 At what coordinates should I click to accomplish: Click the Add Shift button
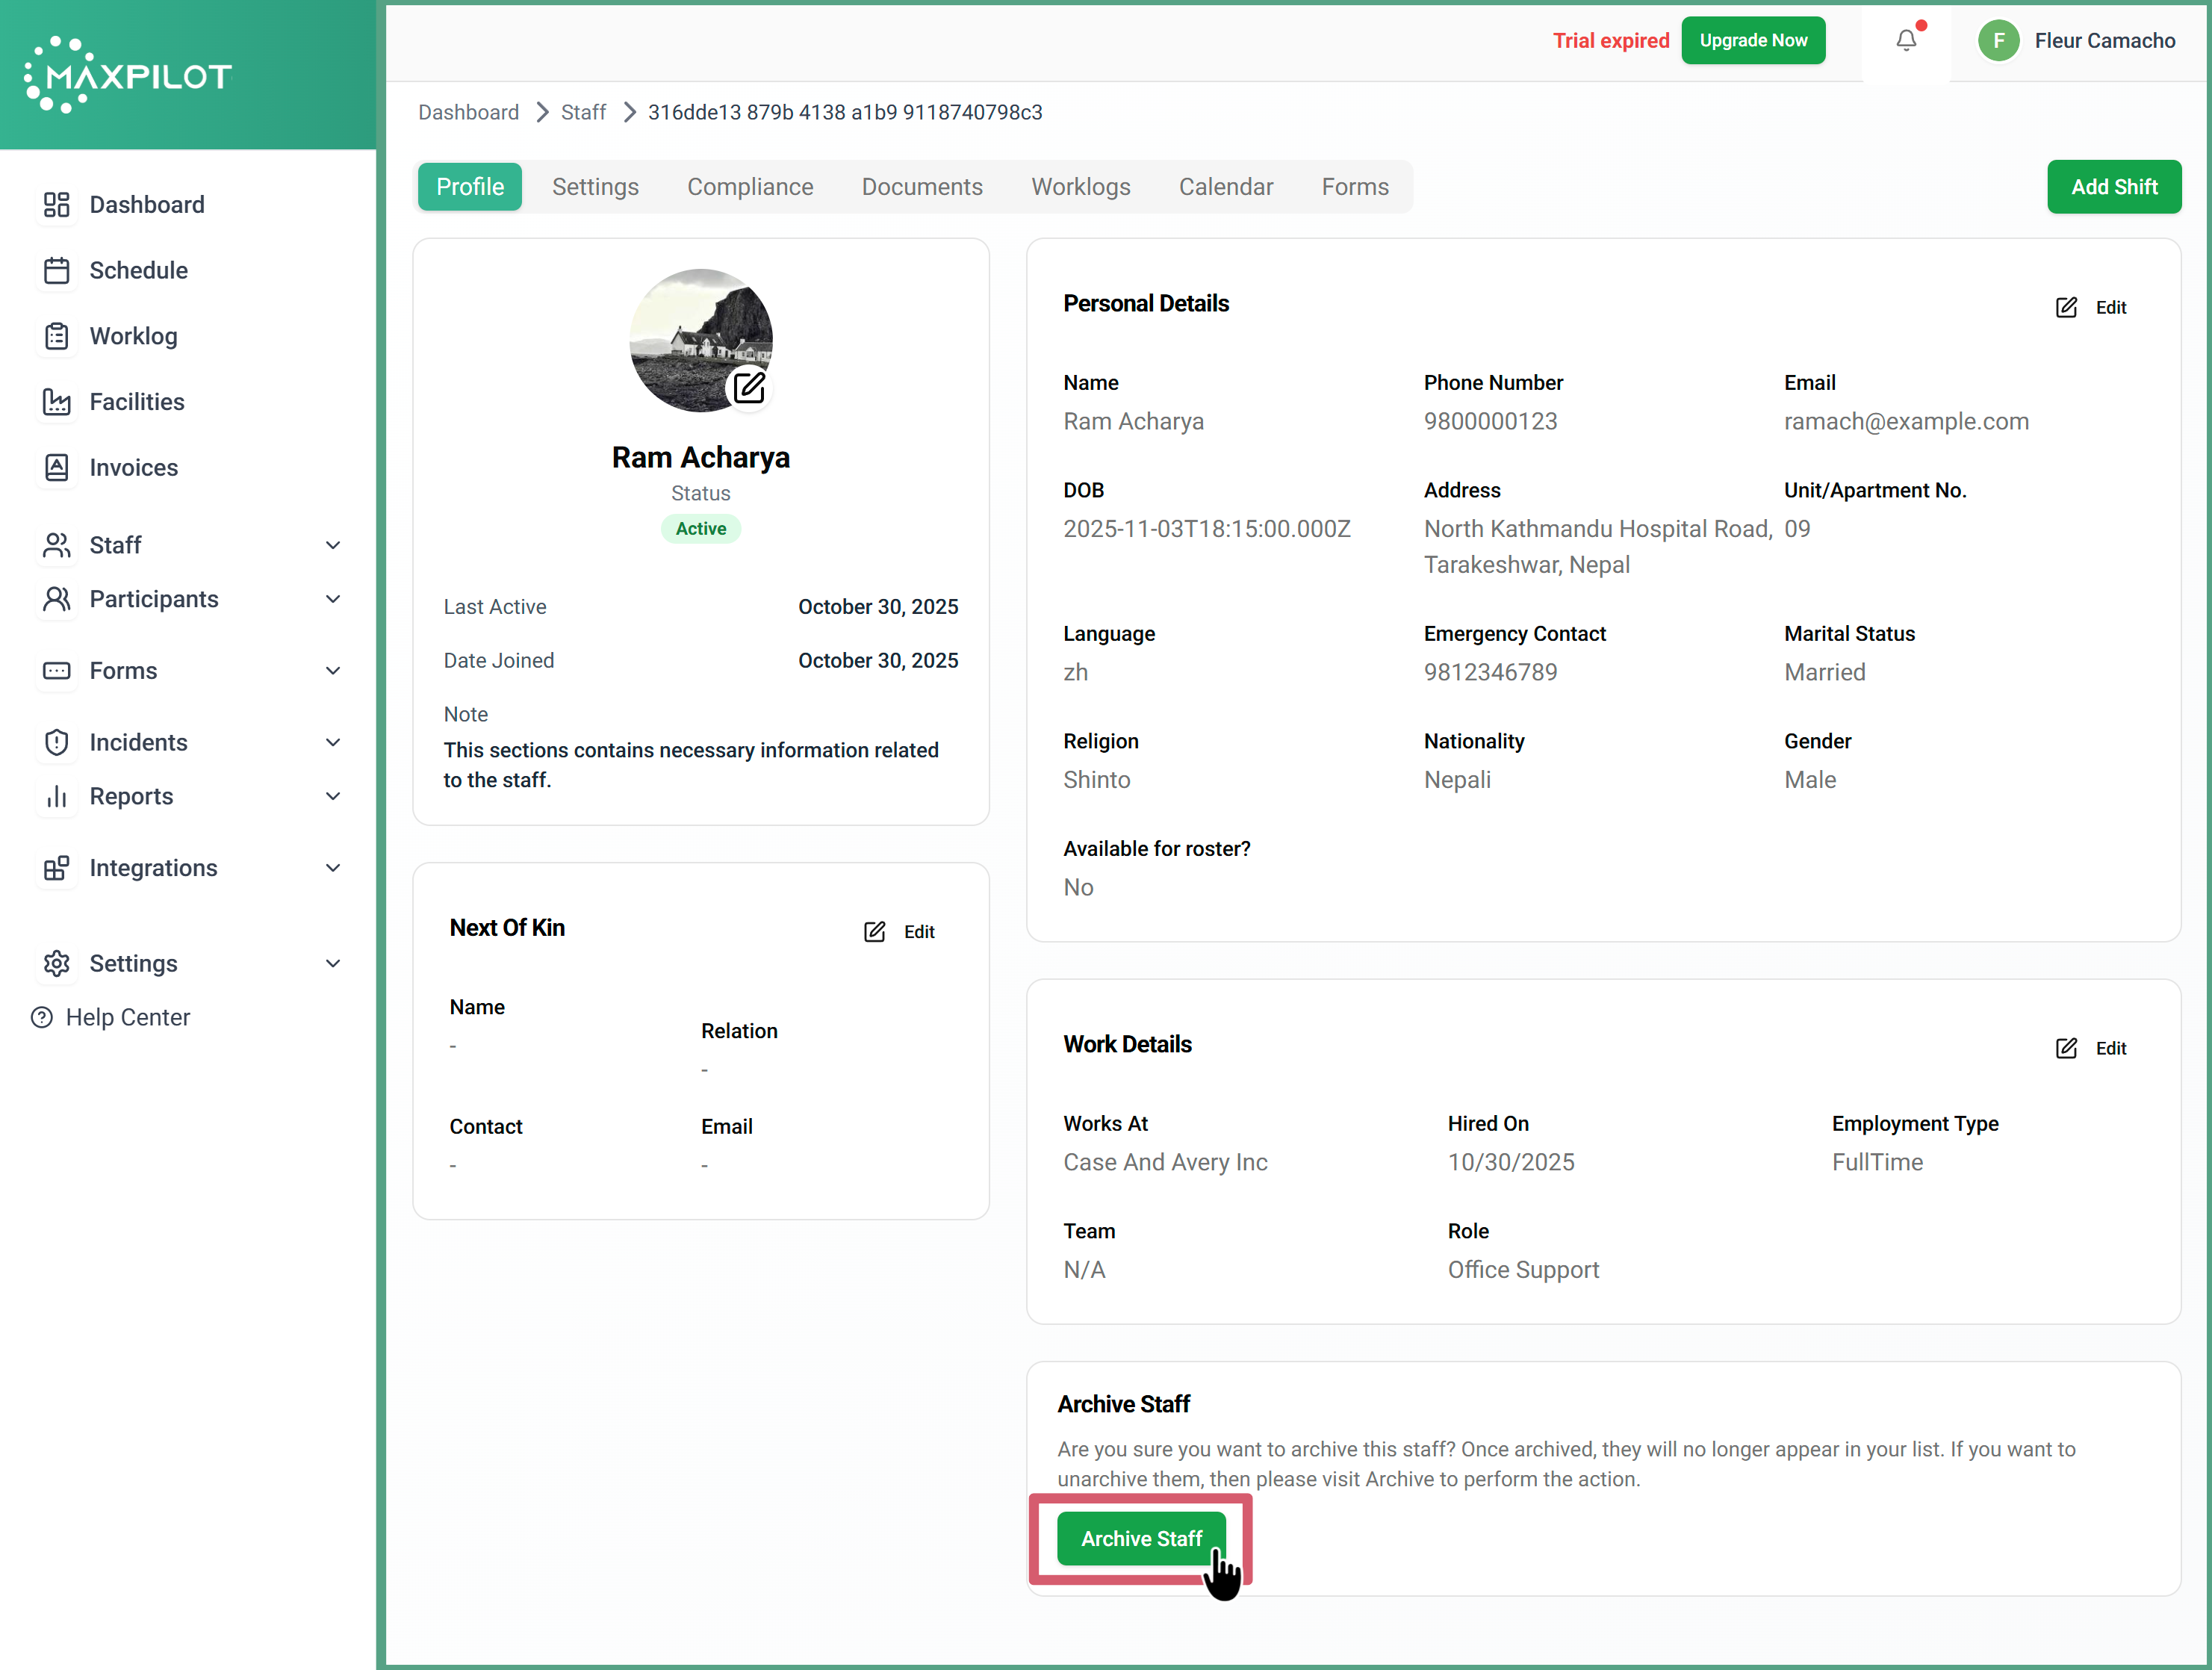[x=2113, y=187]
